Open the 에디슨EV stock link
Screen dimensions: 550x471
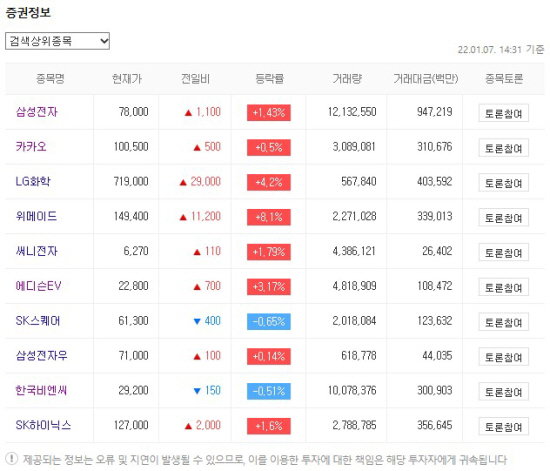click(x=39, y=286)
